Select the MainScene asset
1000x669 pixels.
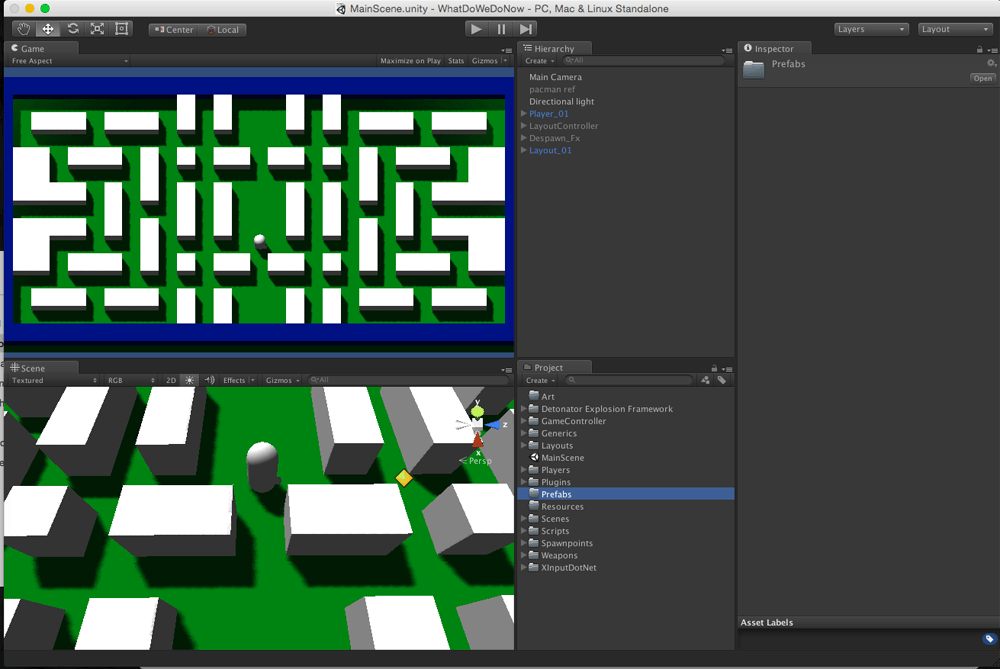click(x=562, y=458)
